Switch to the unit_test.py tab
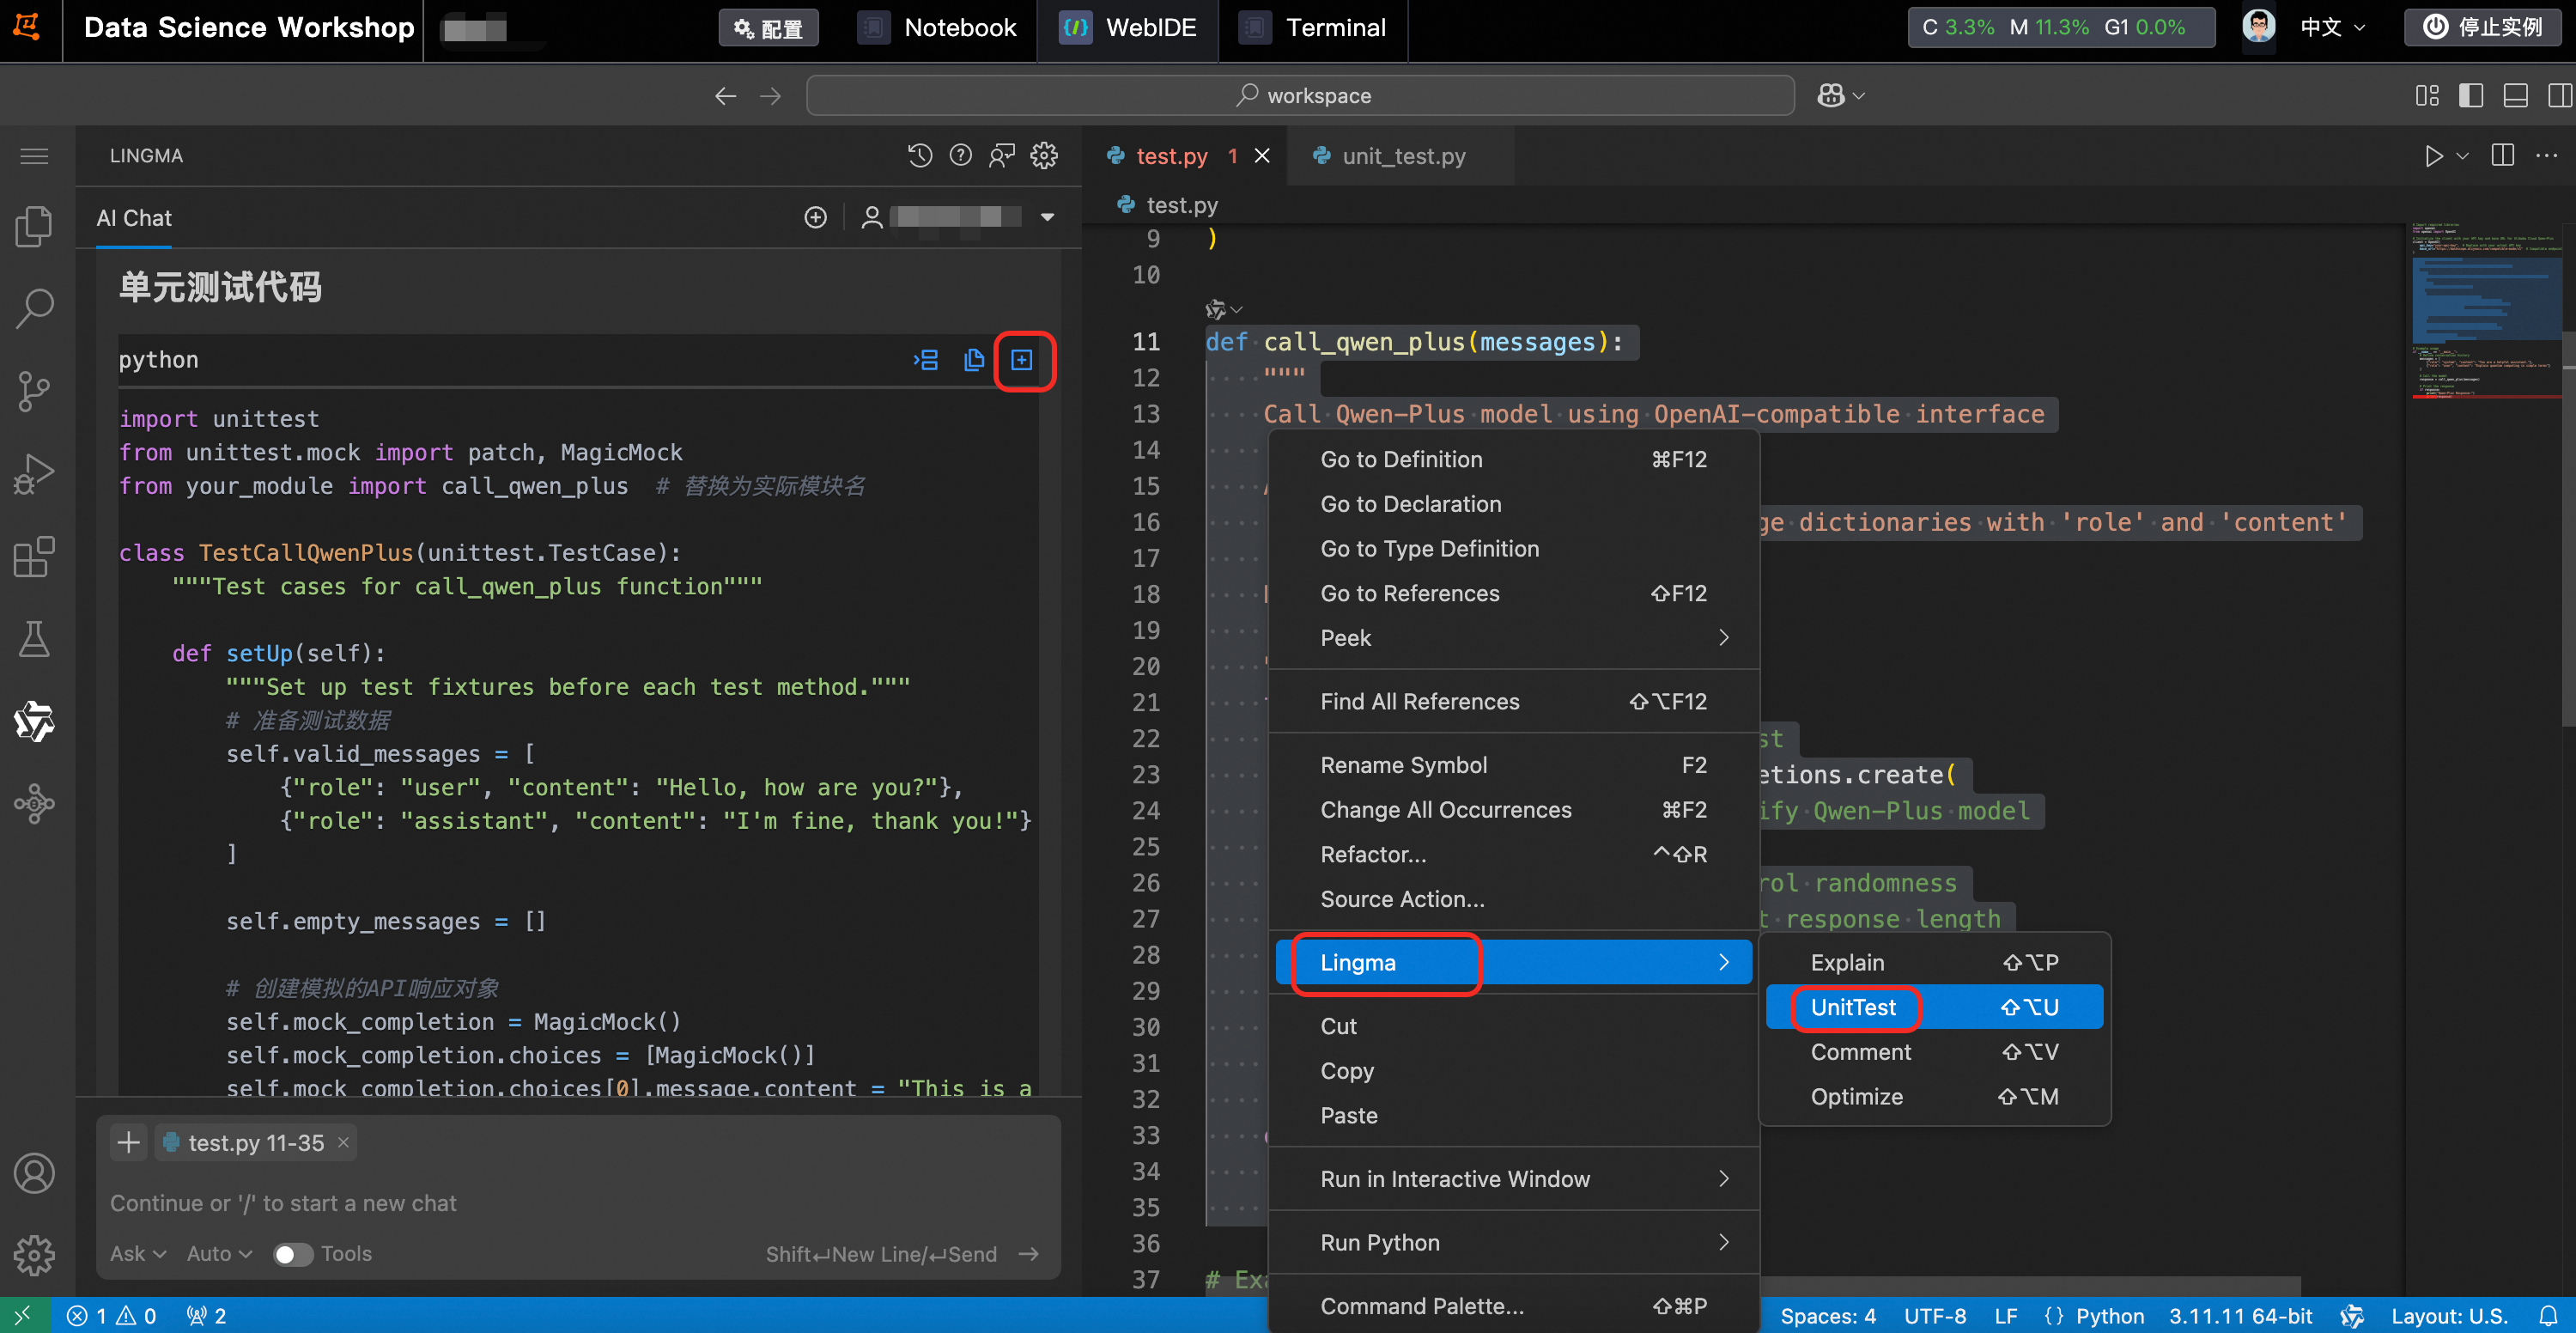Viewport: 2576px width, 1333px height. coord(1403,156)
